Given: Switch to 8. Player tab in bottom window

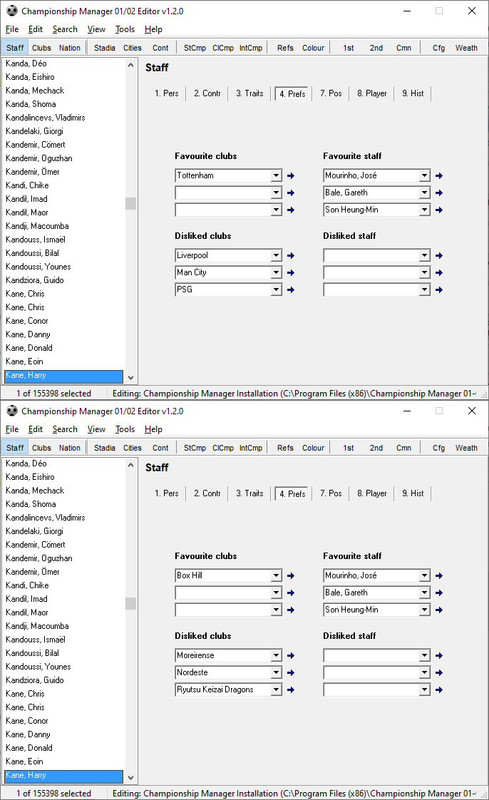Looking at the screenshot, I should click(x=372, y=493).
